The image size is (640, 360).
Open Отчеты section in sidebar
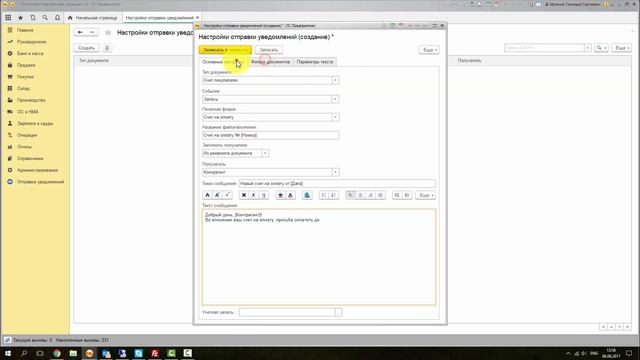point(24,147)
